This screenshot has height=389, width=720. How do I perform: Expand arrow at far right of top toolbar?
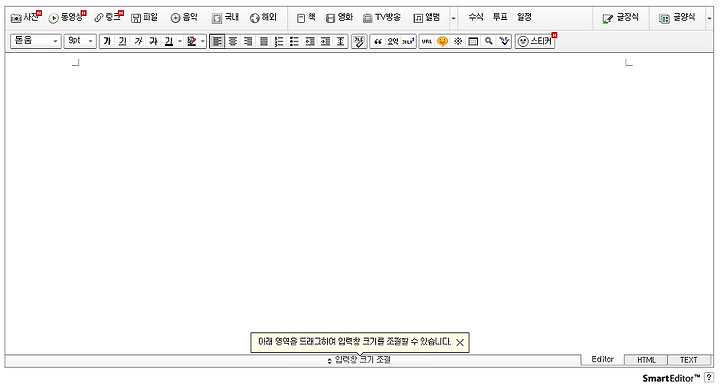[709, 18]
